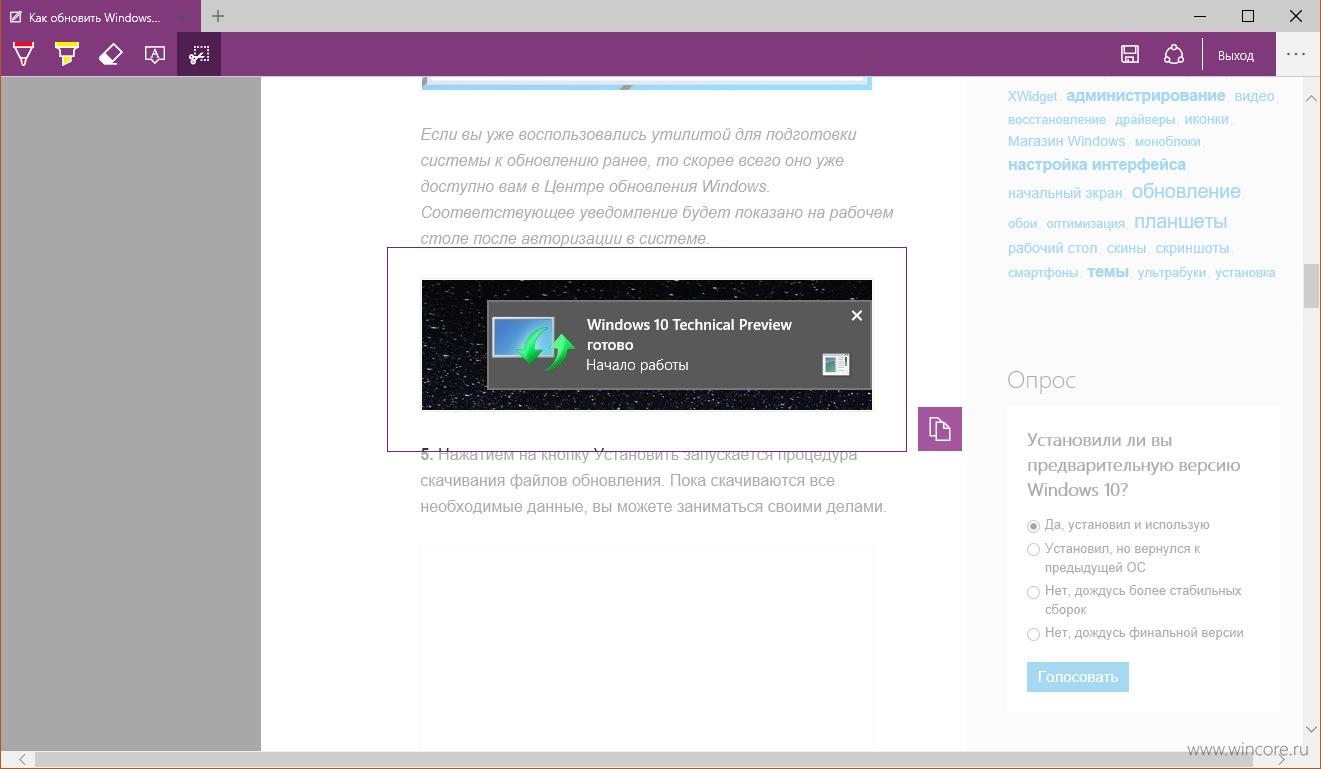Add a typed note tool
Viewport: 1321px width, 769px height.
(x=155, y=54)
